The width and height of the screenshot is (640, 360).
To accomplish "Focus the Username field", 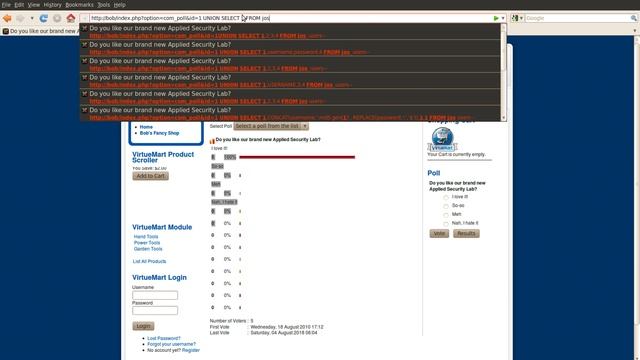I will click(x=155, y=295).
